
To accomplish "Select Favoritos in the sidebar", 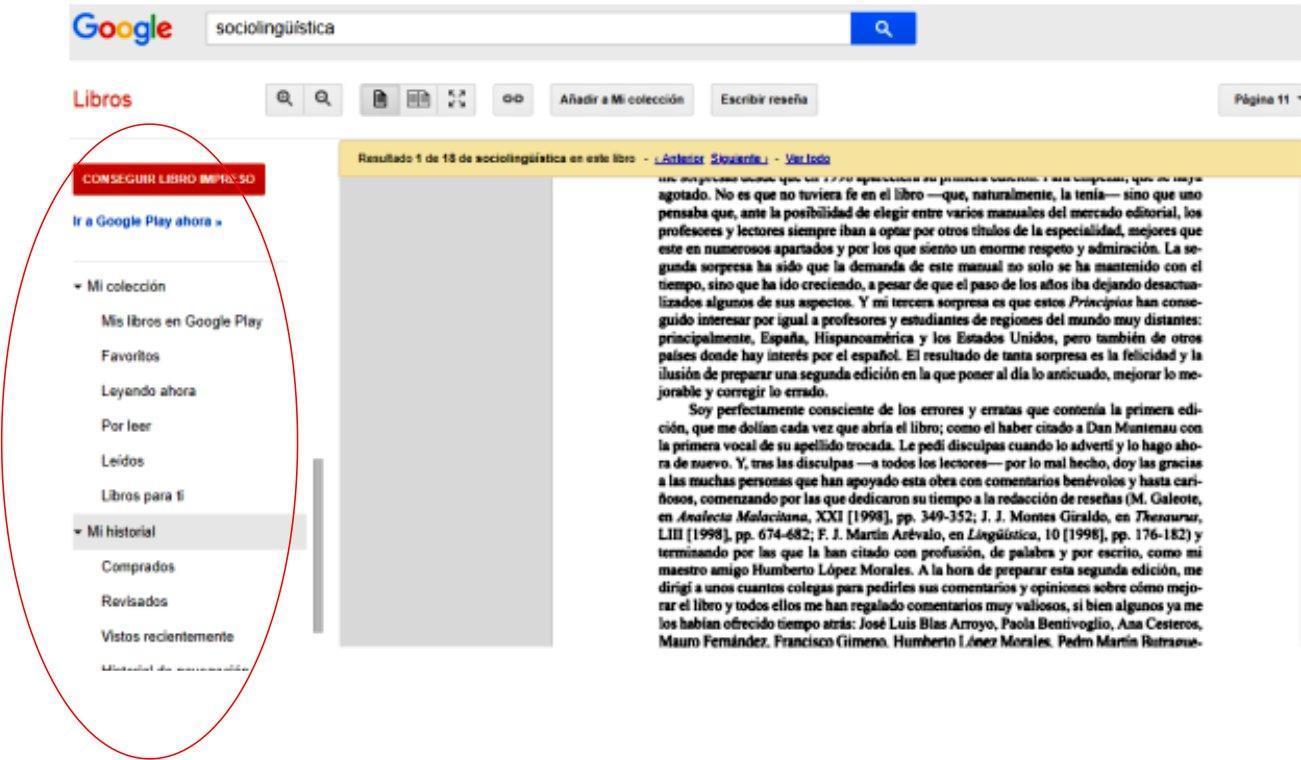I will point(131,355).
